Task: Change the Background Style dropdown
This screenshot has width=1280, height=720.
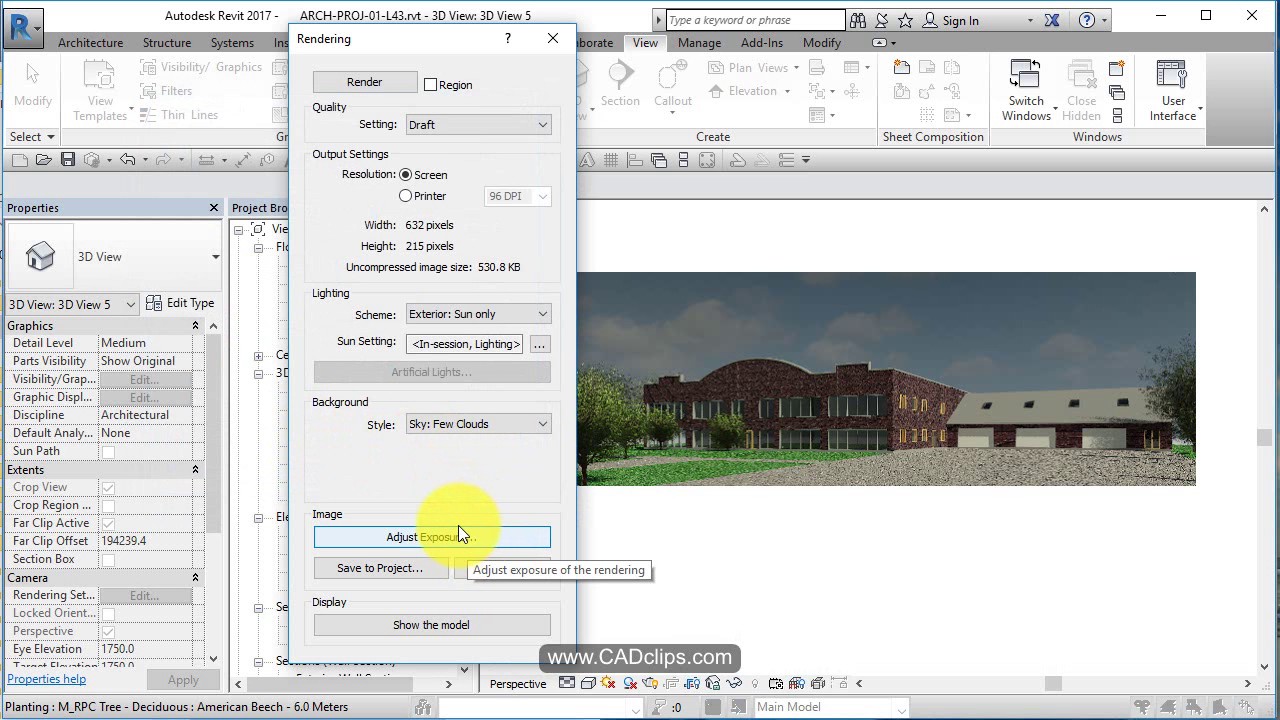Action: [478, 423]
